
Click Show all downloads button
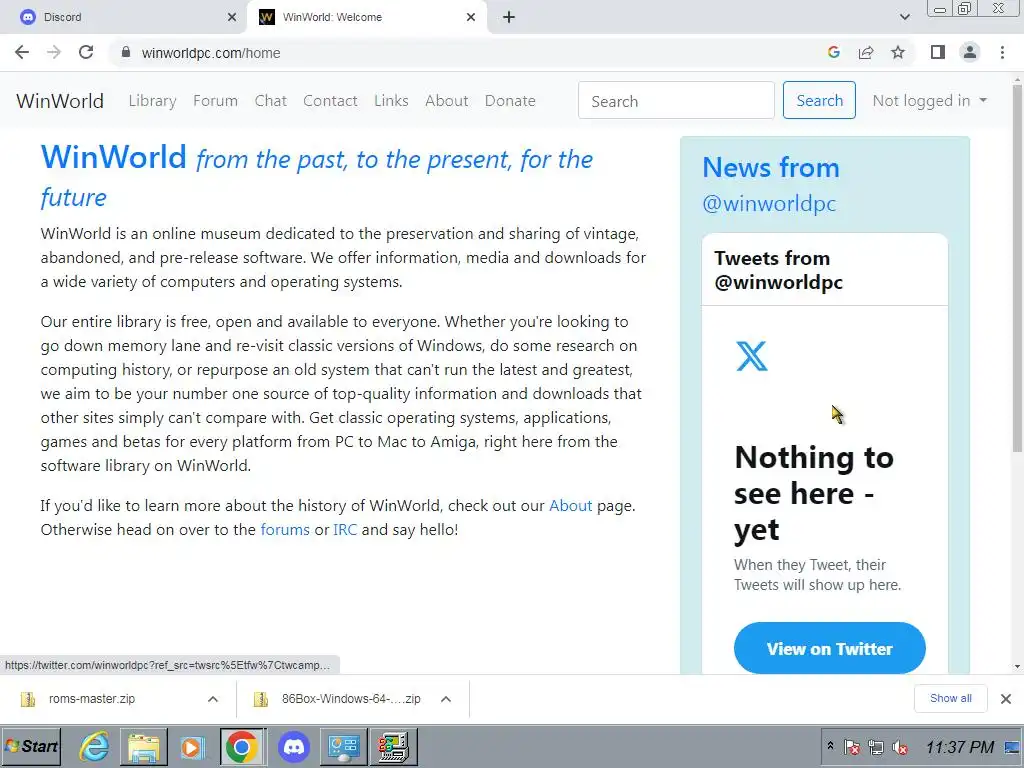(x=950, y=699)
